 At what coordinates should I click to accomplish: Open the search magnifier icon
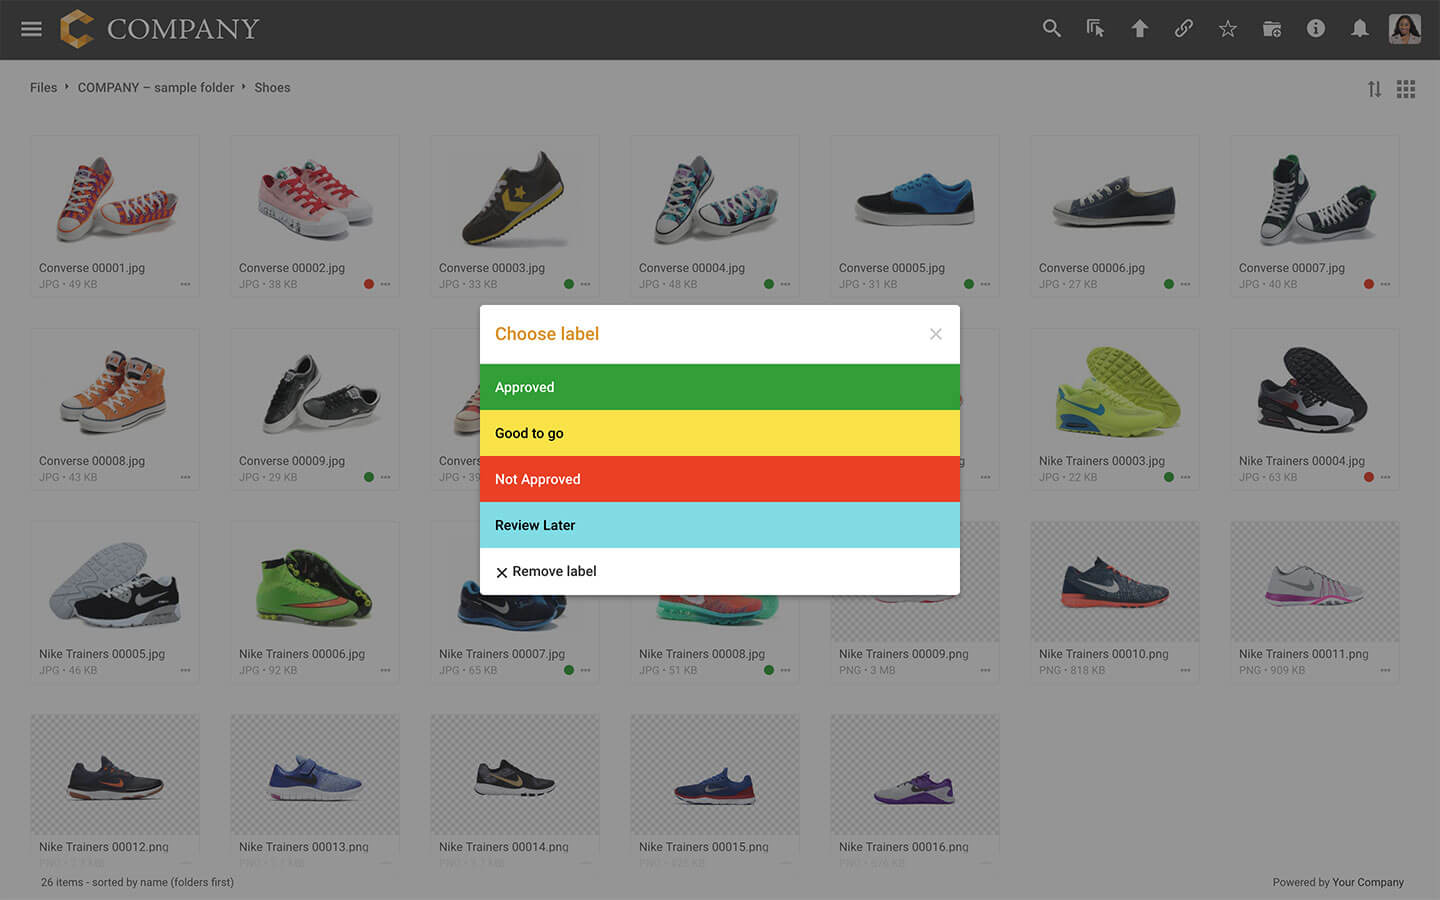[x=1051, y=29]
